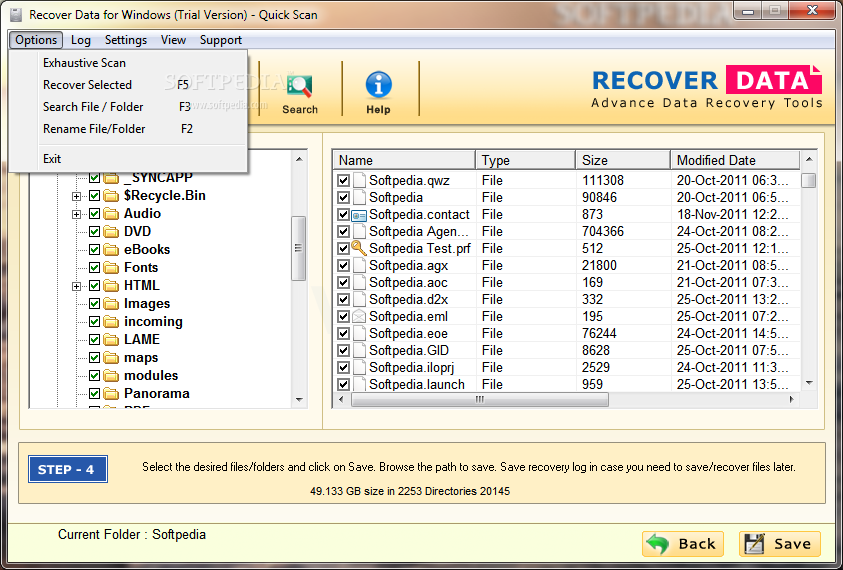Screen dimensions: 843x570
Task: Toggle the Images folder checkbox
Action: [x=95, y=304]
